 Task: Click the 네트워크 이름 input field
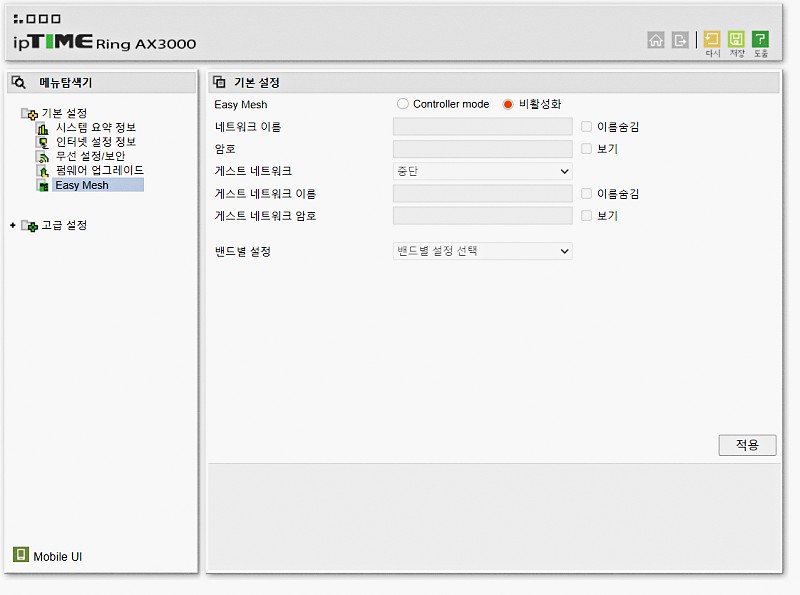pos(482,127)
